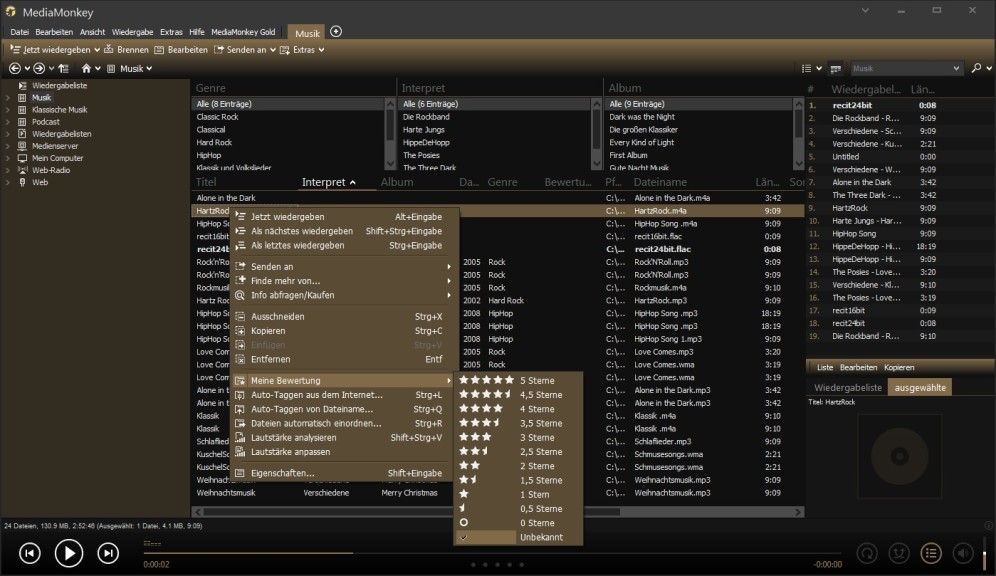The image size is (996, 576).
Task: Toggle repeat playback in the player bar
Action: click(869, 553)
